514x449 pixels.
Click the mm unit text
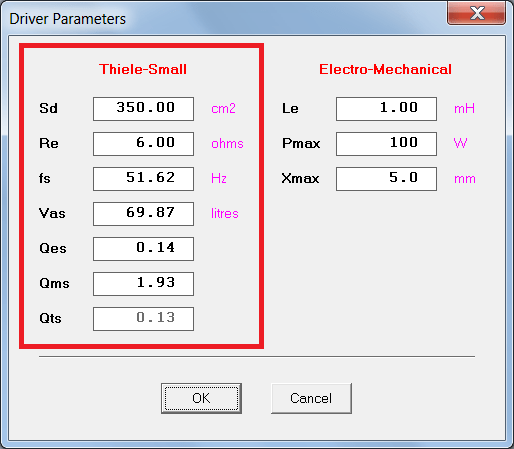pyautogui.click(x=465, y=179)
